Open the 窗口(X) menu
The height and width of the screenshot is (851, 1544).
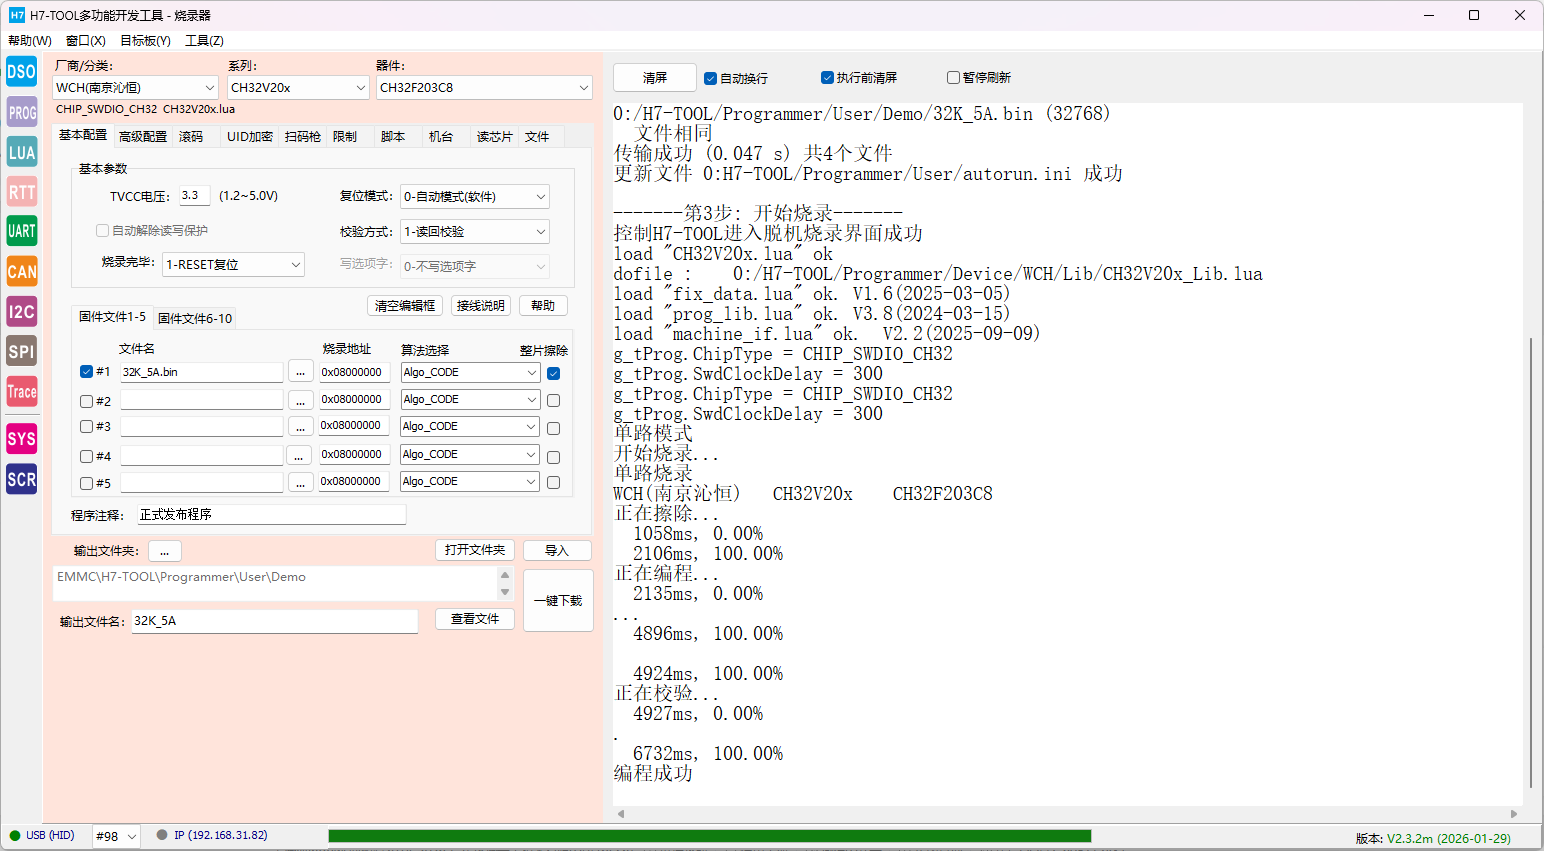click(x=86, y=41)
